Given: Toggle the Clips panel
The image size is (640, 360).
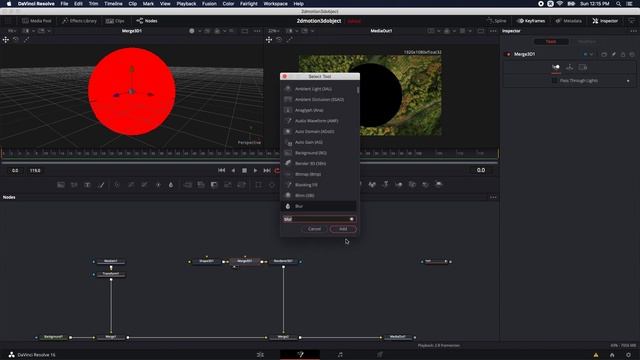Looking at the screenshot, I should click(115, 21).
